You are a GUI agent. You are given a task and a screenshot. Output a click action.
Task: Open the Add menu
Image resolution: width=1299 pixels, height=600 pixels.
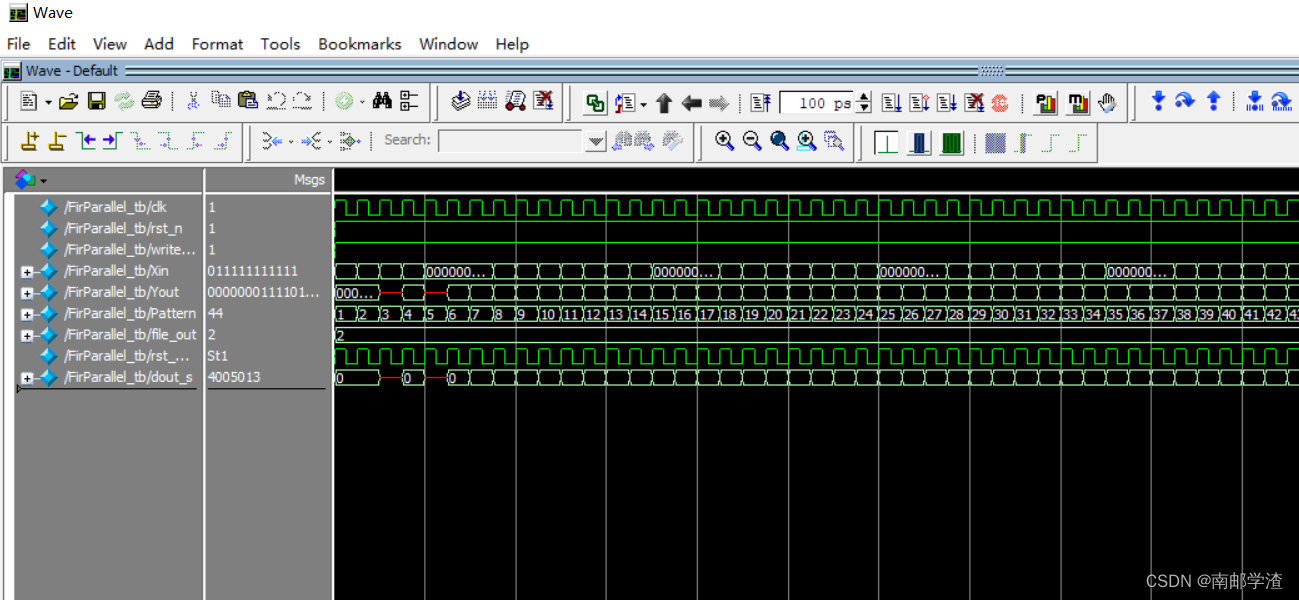point(159,44)
